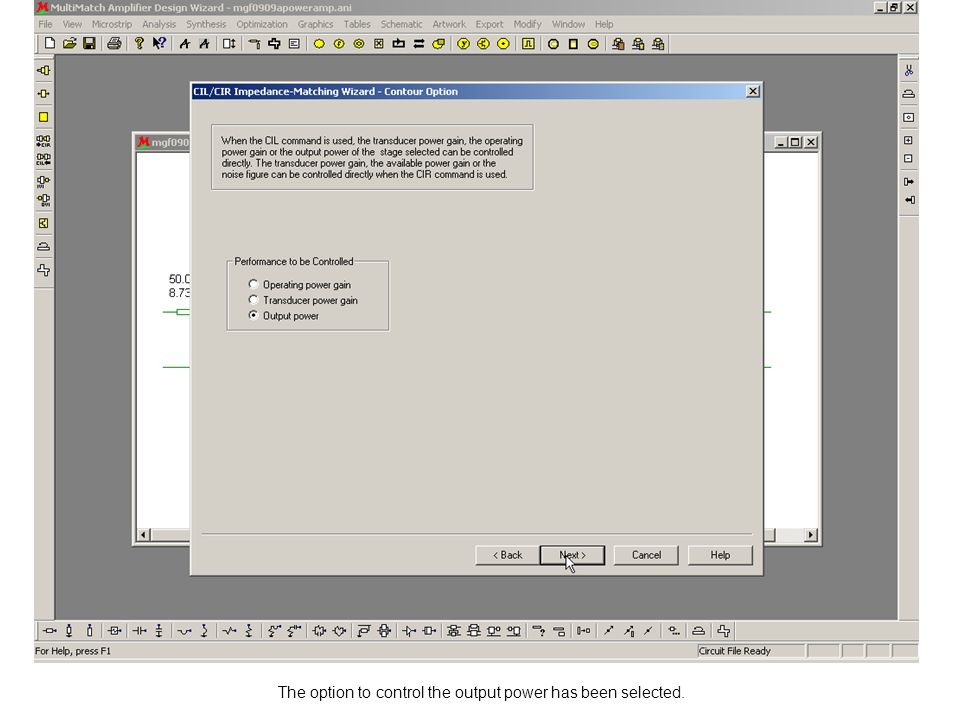Click the yellow question mark help icon
Screen dimensions: 960x720
pyautogui.click(x=139, y=43)
